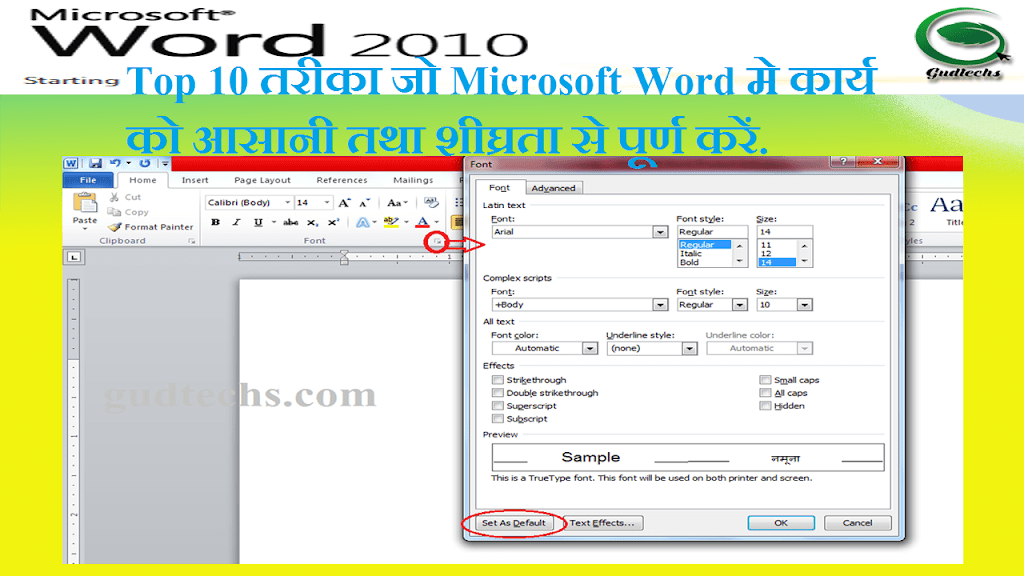Image resolution: width=1024 pixels, height=576 pixels.
Task: Apply strikethrough abc icon in ribbon
Action: coord(291,222)
